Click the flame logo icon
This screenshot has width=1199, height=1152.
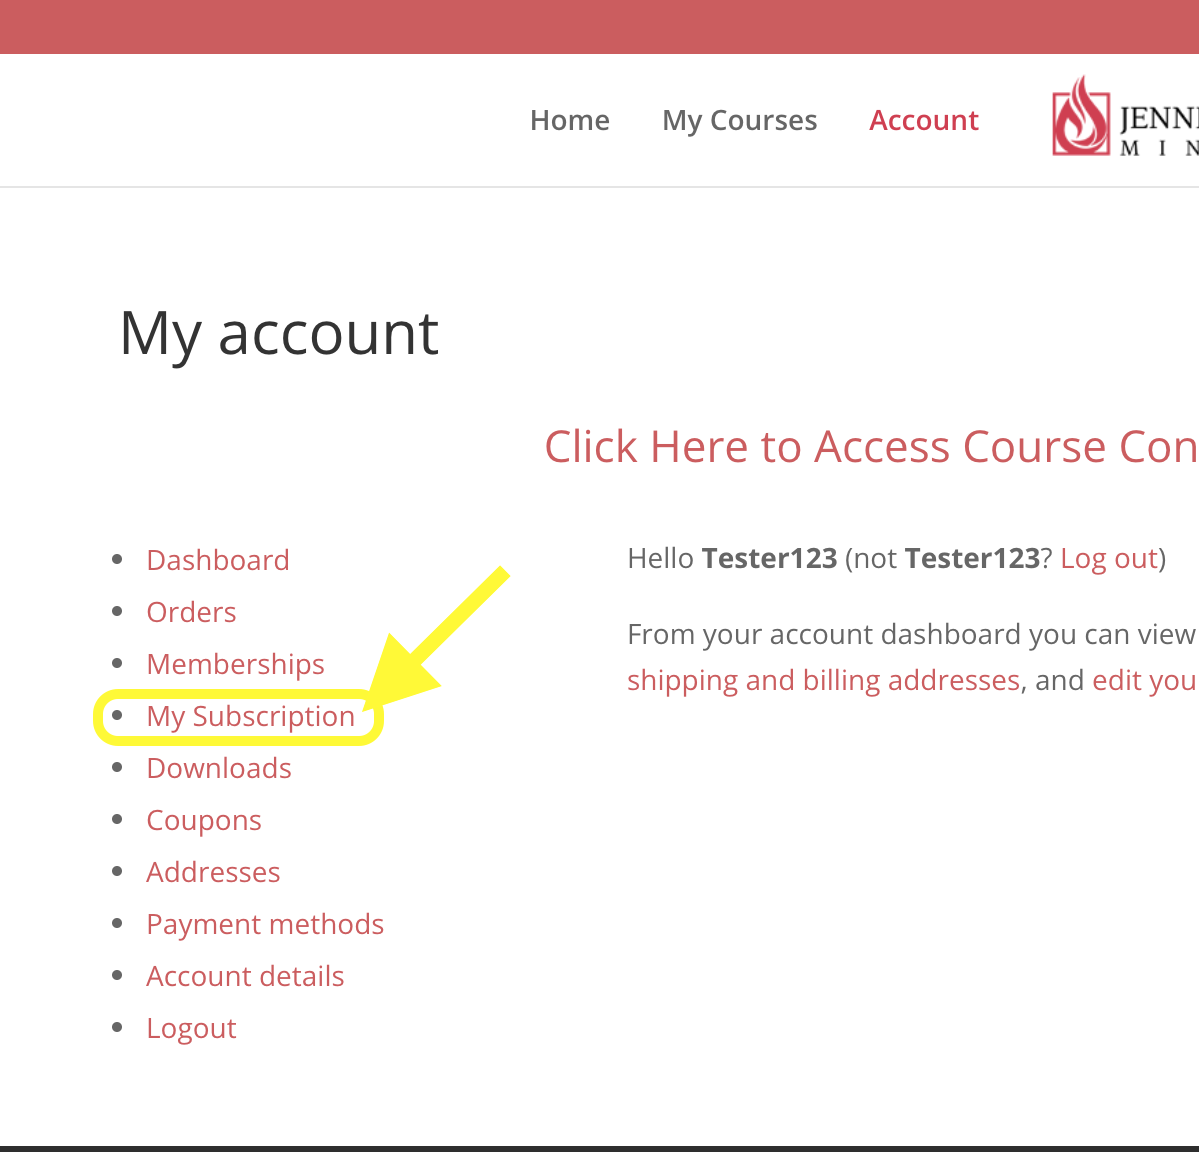(1080, 117)
